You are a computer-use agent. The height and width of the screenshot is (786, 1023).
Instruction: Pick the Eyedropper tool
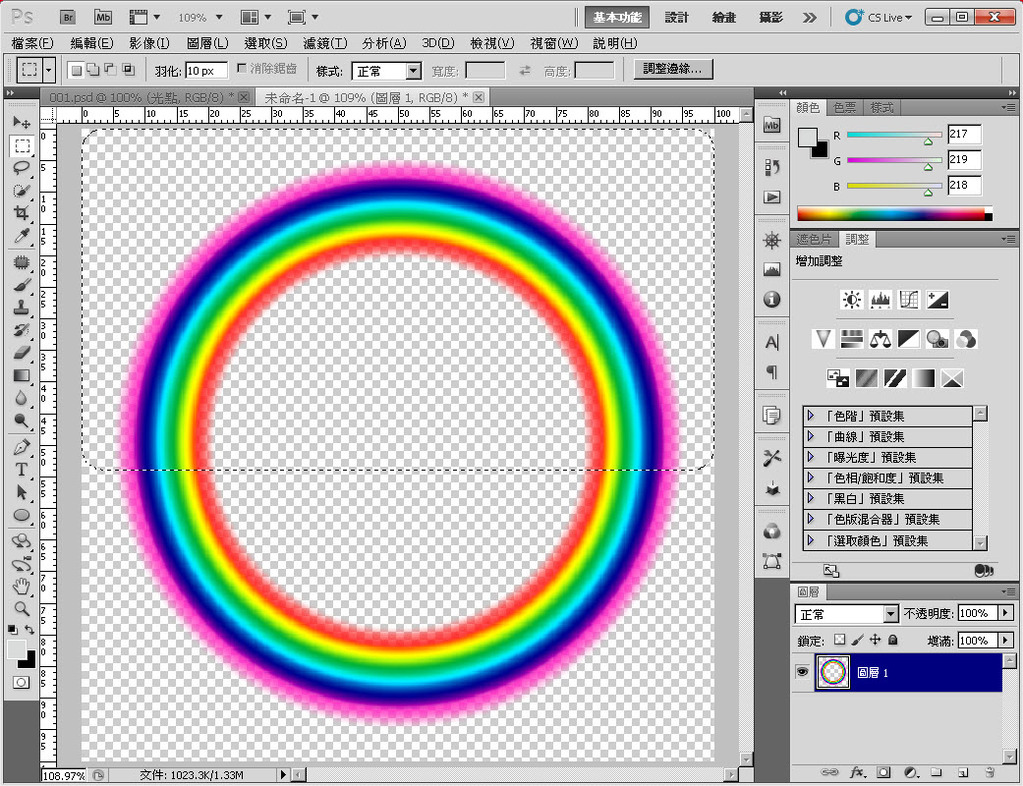[21, 236]
